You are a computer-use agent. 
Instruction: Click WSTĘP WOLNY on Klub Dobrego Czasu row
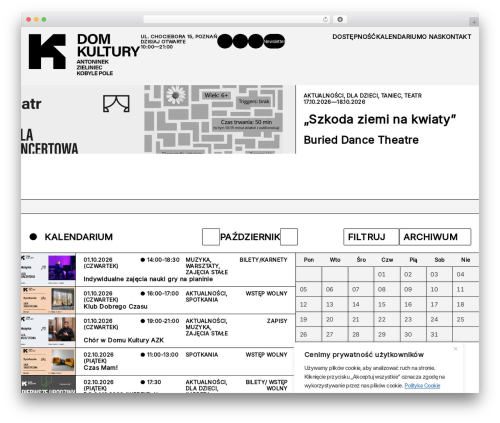(266, 294)
